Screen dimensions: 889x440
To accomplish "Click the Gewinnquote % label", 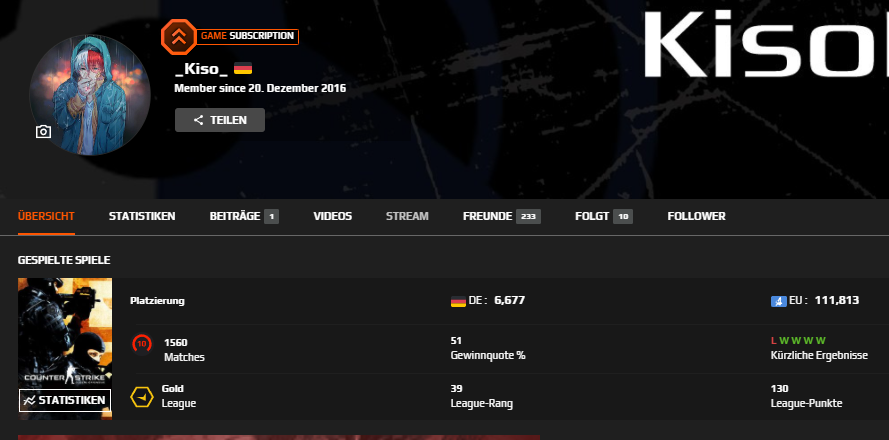I will pyautogui.click(x=488, y=356).
